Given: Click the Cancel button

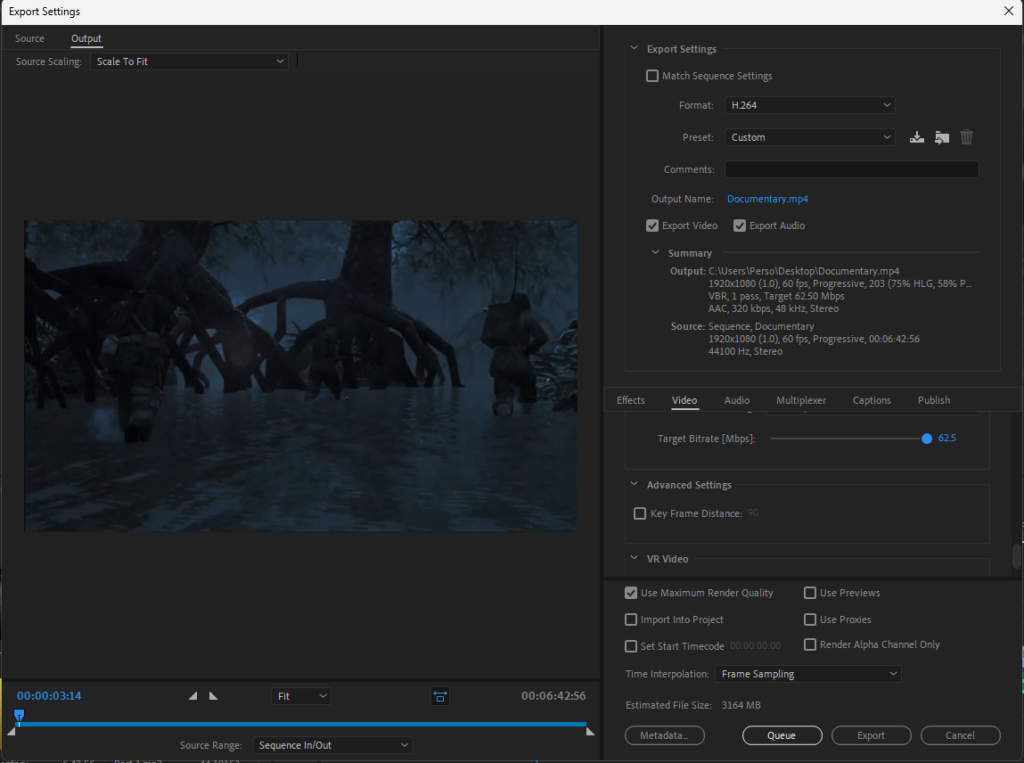Looking at the screenshot, I should point(960,736).
